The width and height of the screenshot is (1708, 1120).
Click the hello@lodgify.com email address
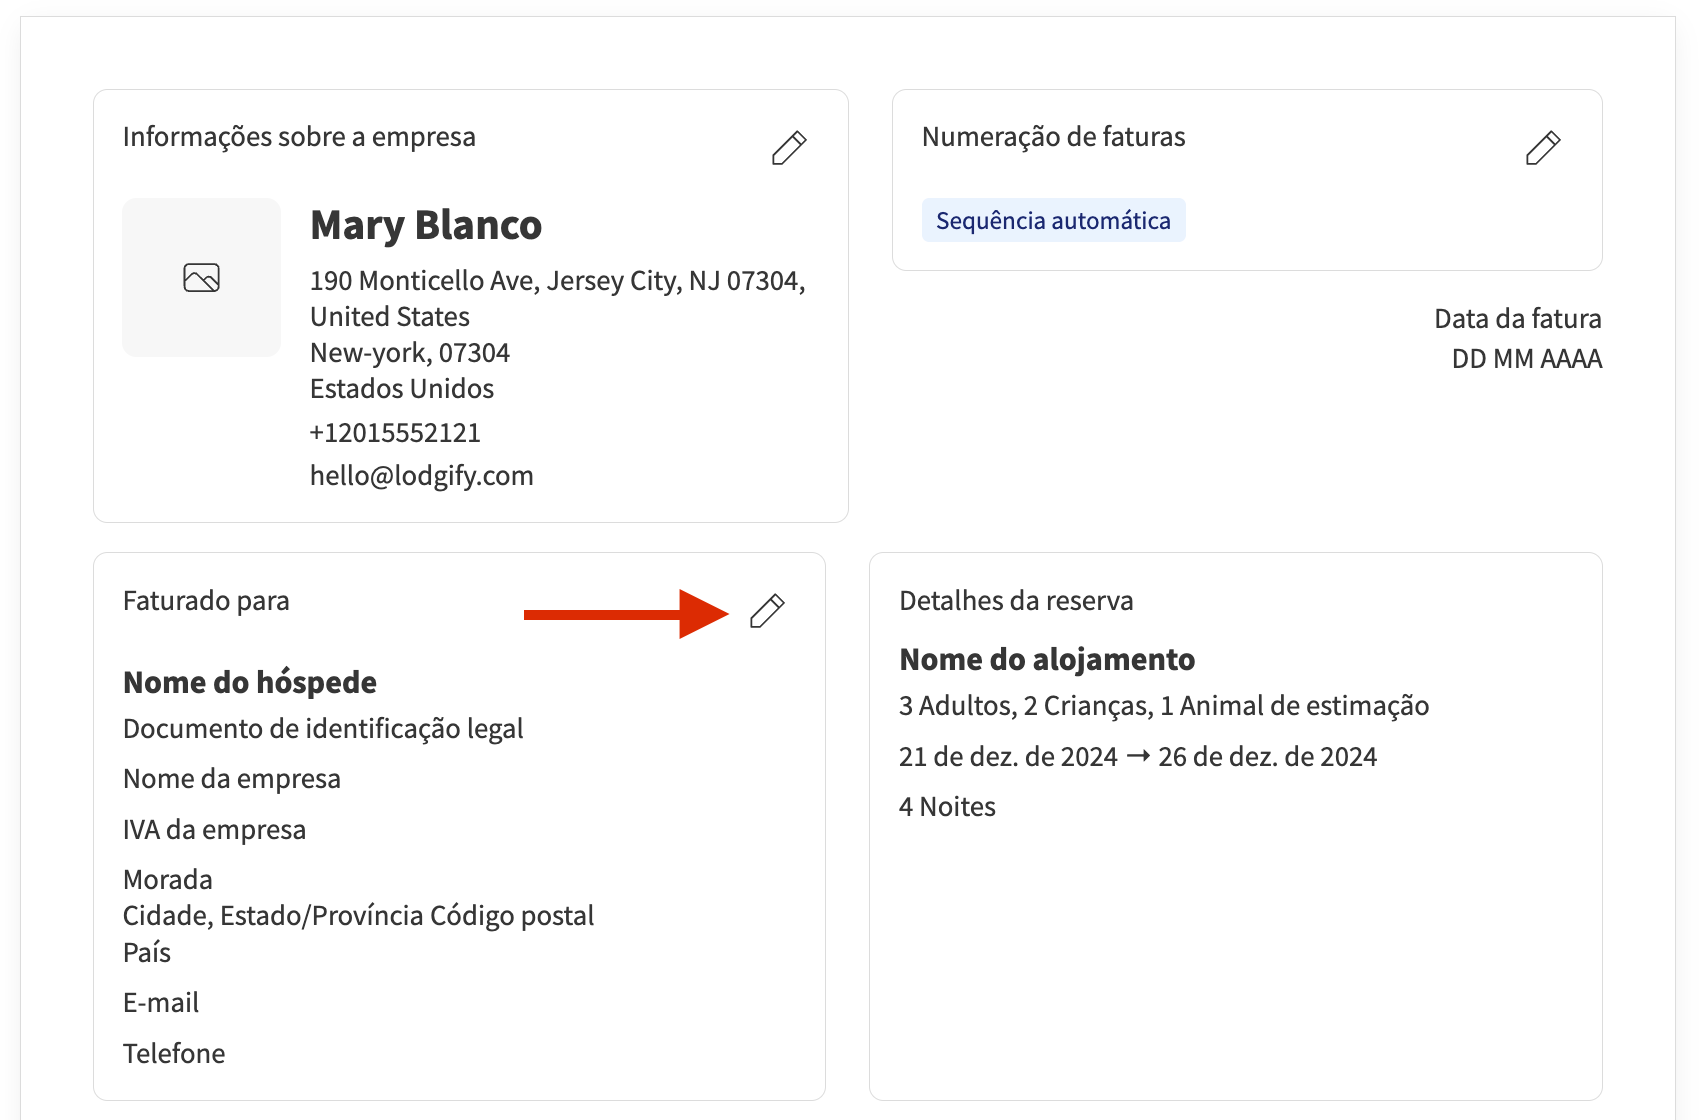tap(421, 476)
